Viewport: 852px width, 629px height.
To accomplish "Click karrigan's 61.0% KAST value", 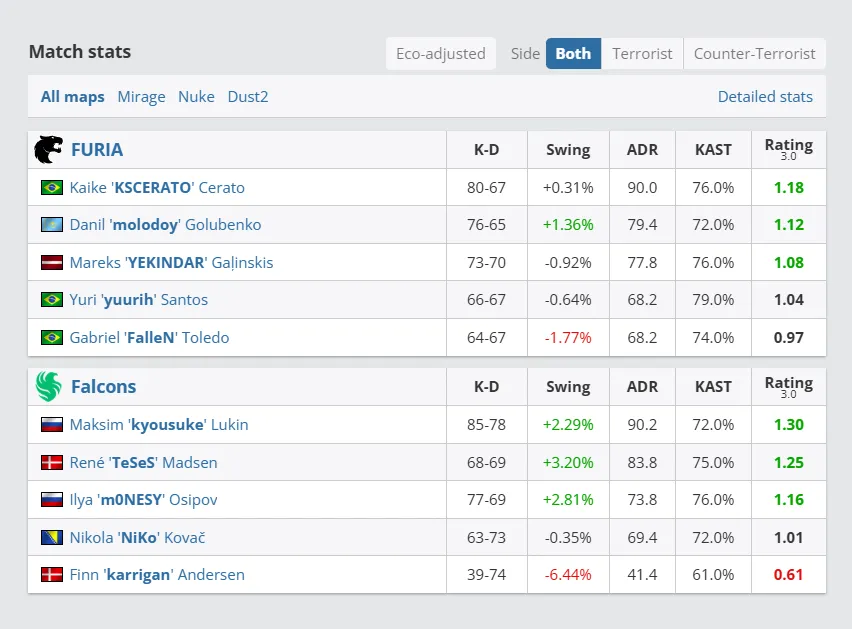I will (x=713, y=574).
